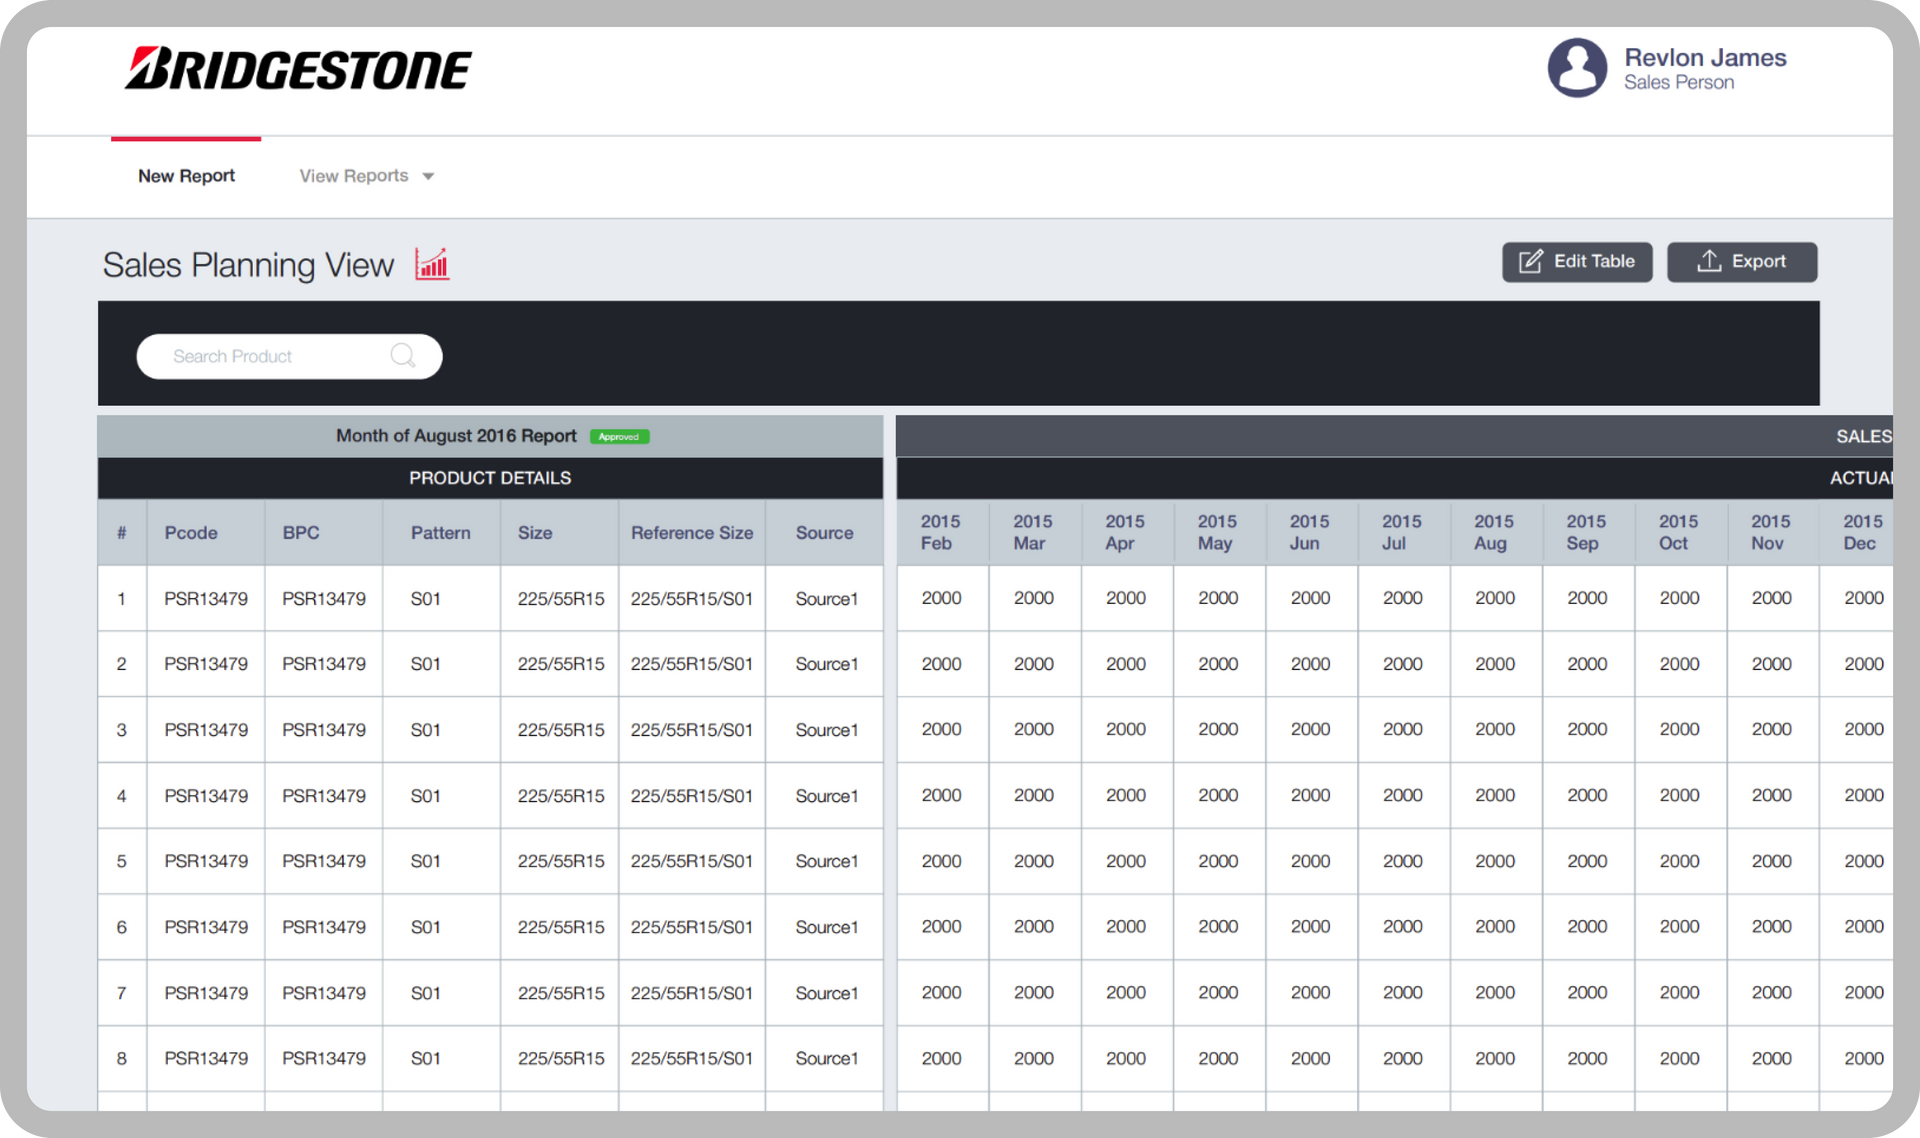Click the PRODUCT DETAILS header bar

pos(490,478)
